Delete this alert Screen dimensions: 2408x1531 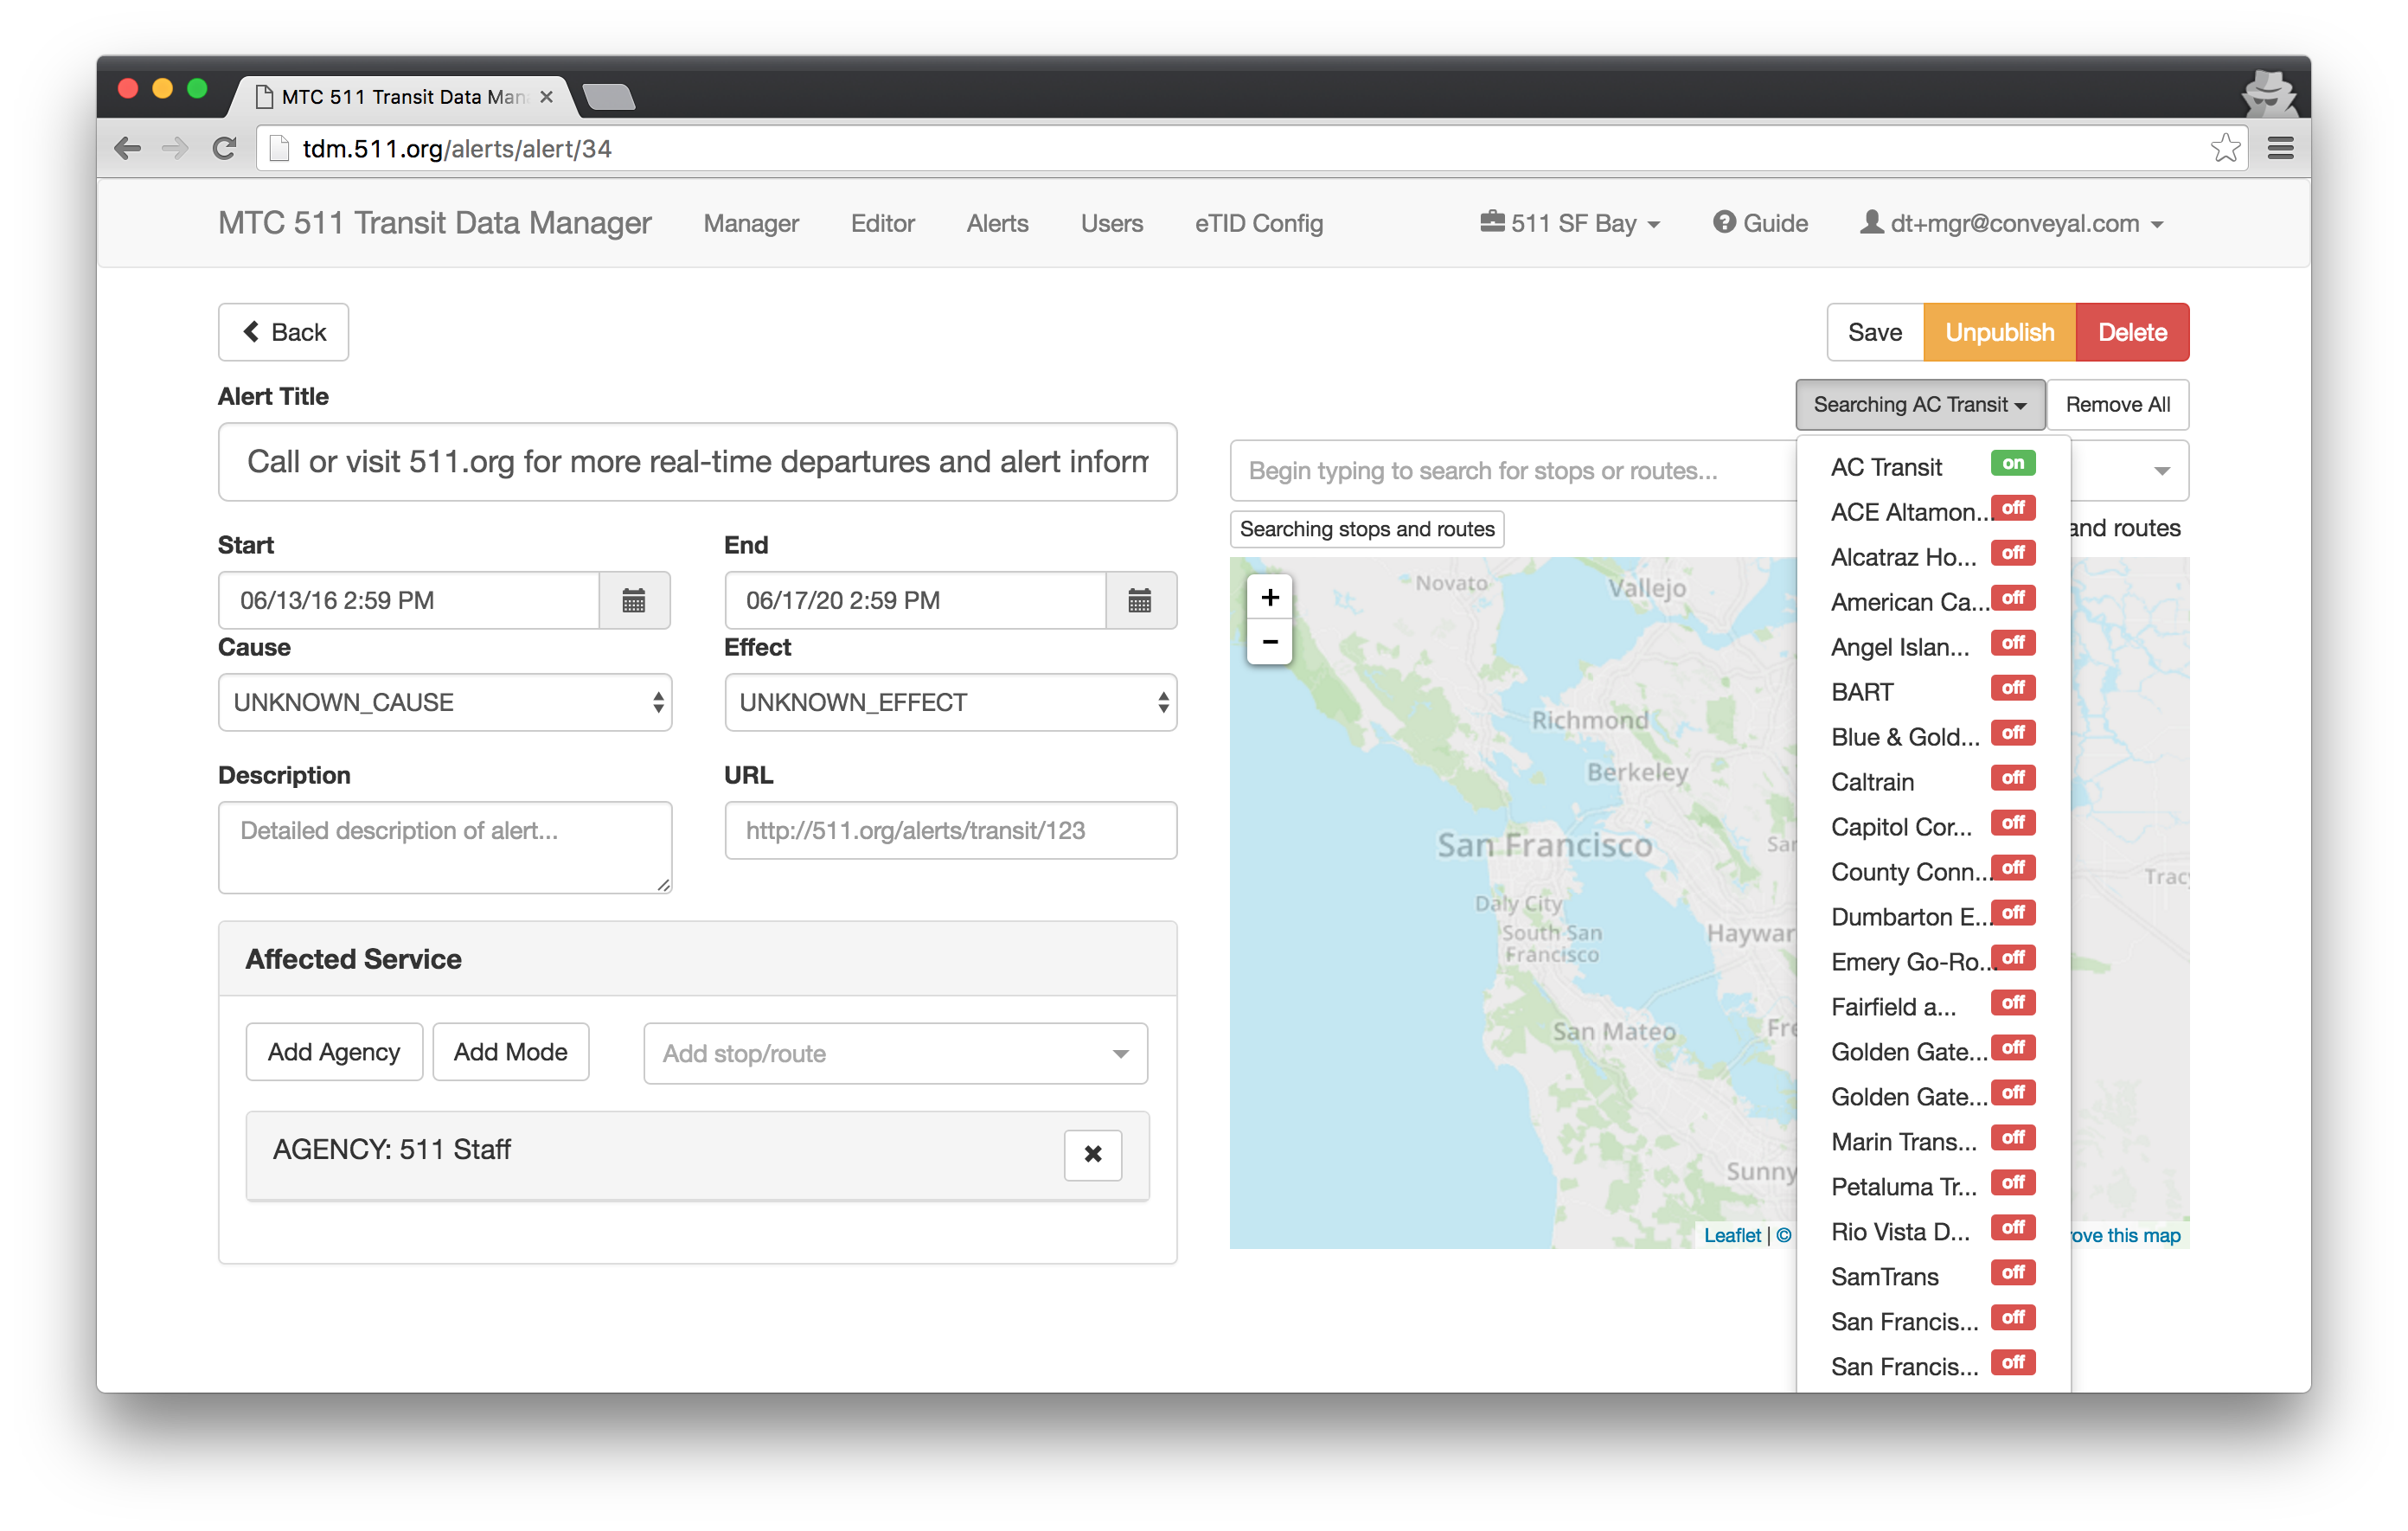2133,332
